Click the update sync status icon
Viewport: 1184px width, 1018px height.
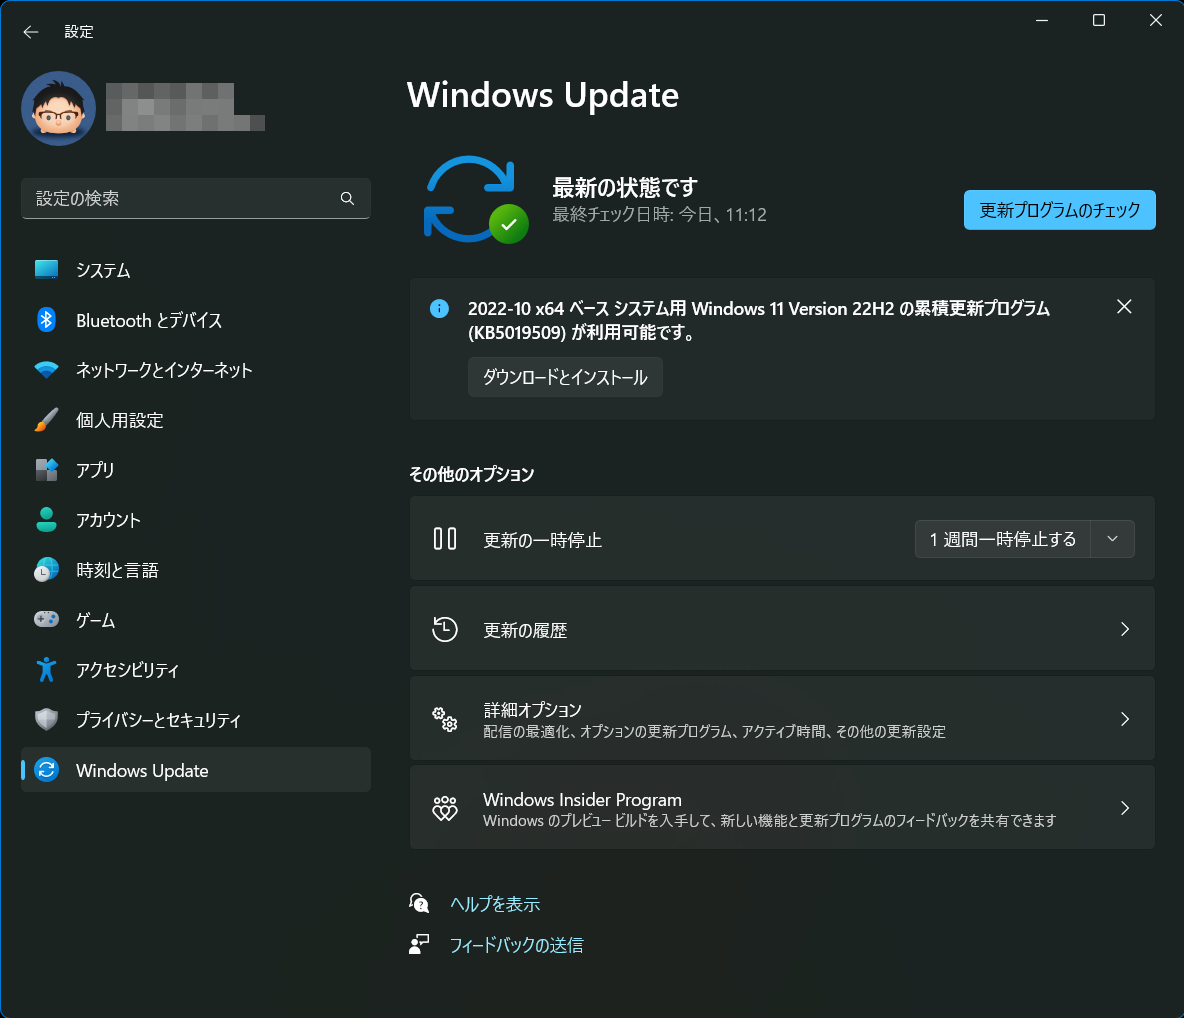[476, 199]
